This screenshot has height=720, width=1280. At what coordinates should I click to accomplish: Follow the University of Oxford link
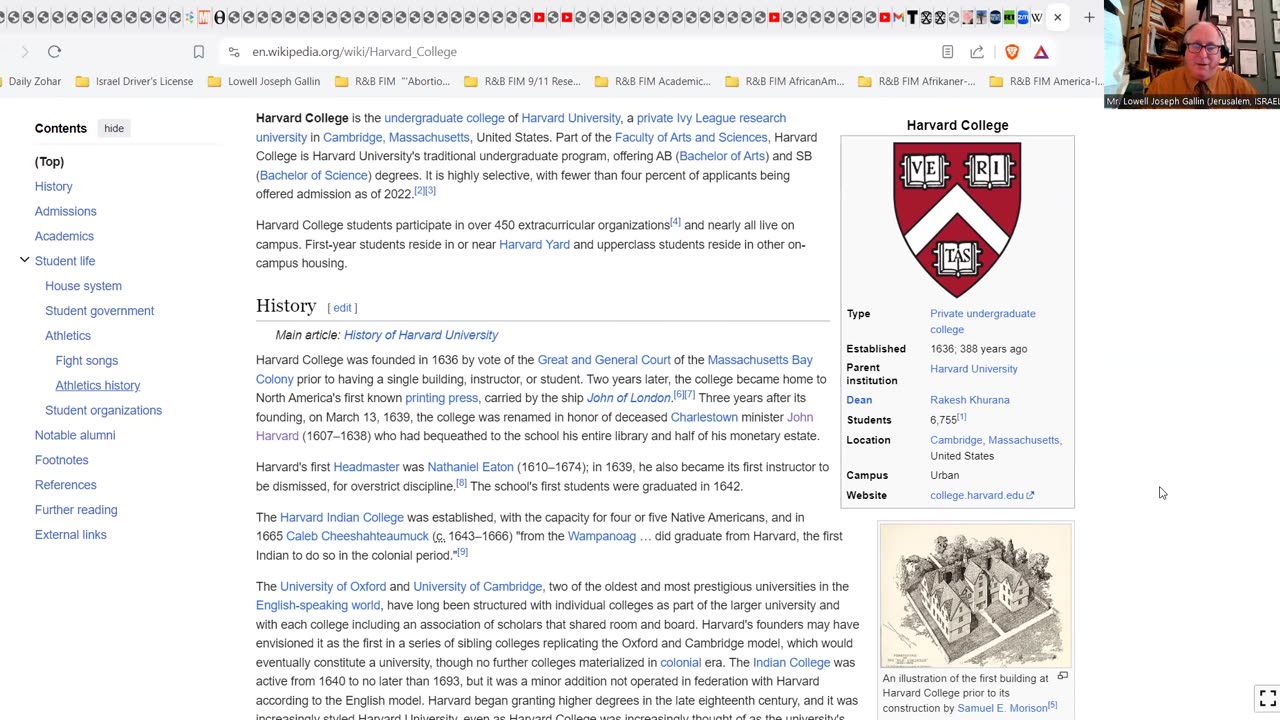coord(333,586)
